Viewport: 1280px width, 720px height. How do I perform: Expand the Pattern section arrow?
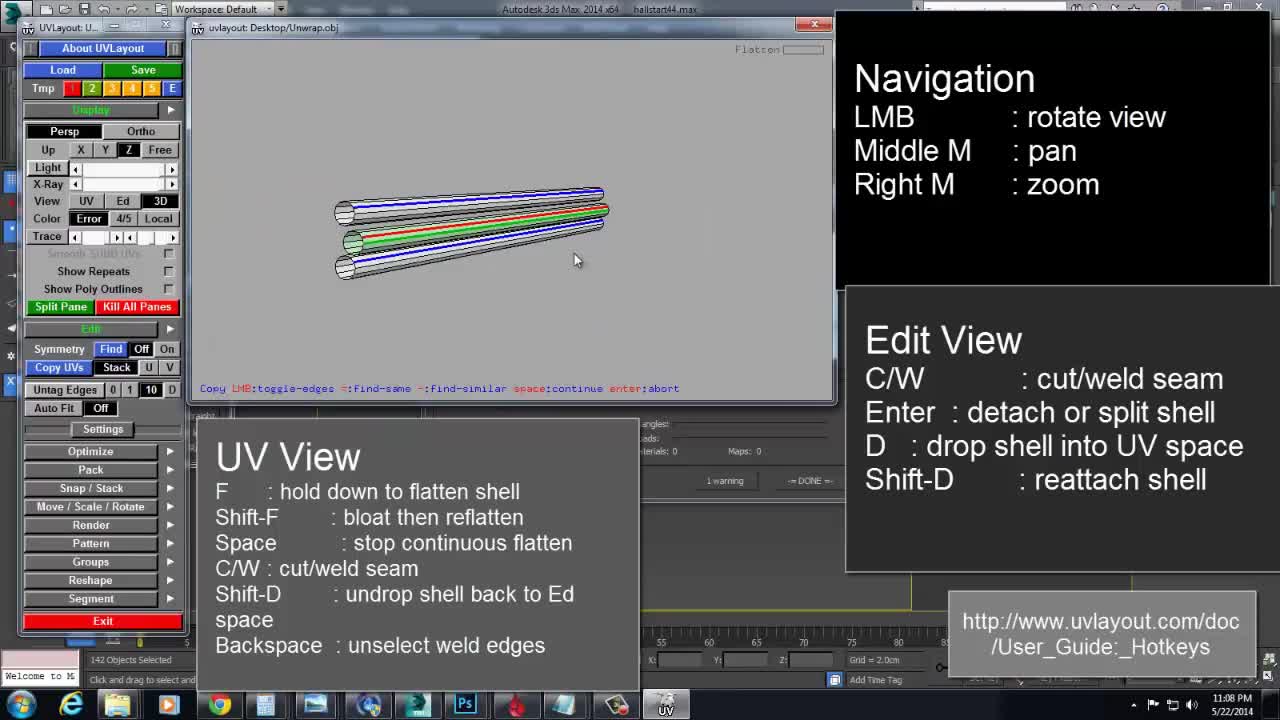point(170,544)
